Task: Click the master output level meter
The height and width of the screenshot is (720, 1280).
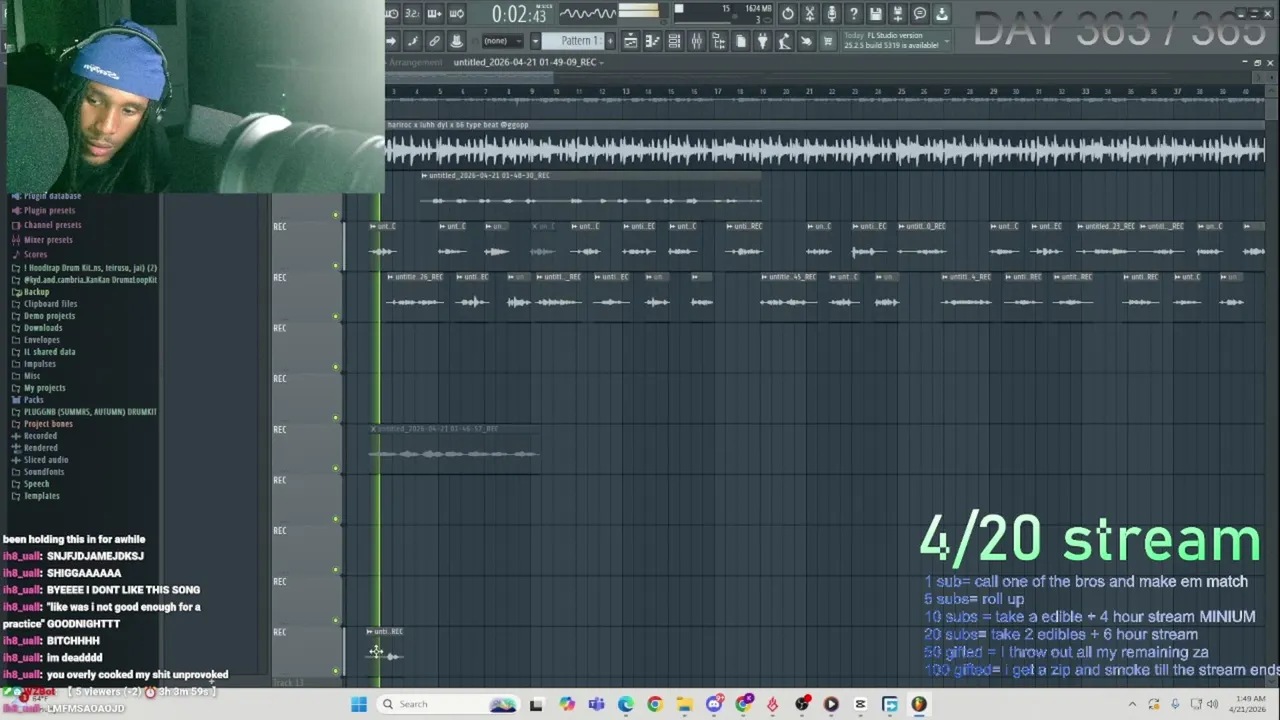Action: 639,13
